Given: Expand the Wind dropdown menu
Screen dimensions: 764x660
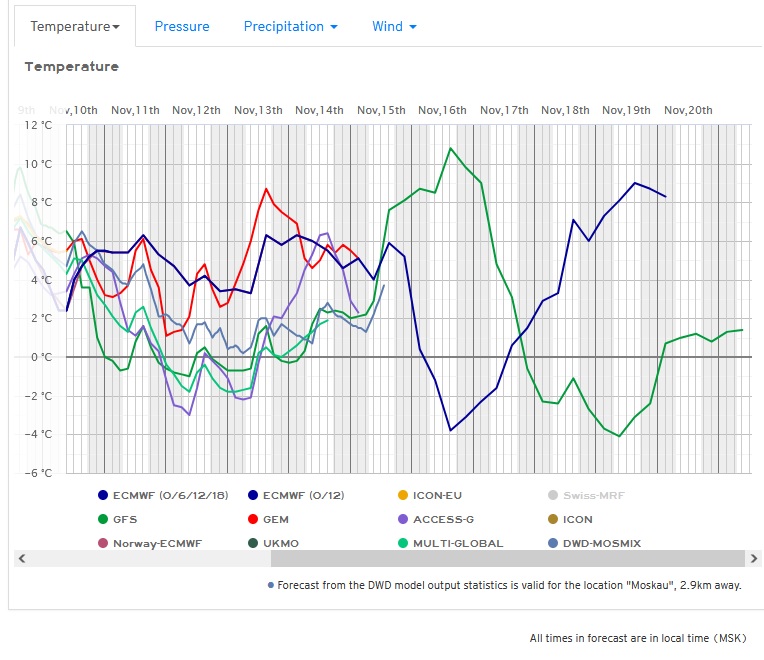Looking at the screenshot, I should tap(394, 27).
